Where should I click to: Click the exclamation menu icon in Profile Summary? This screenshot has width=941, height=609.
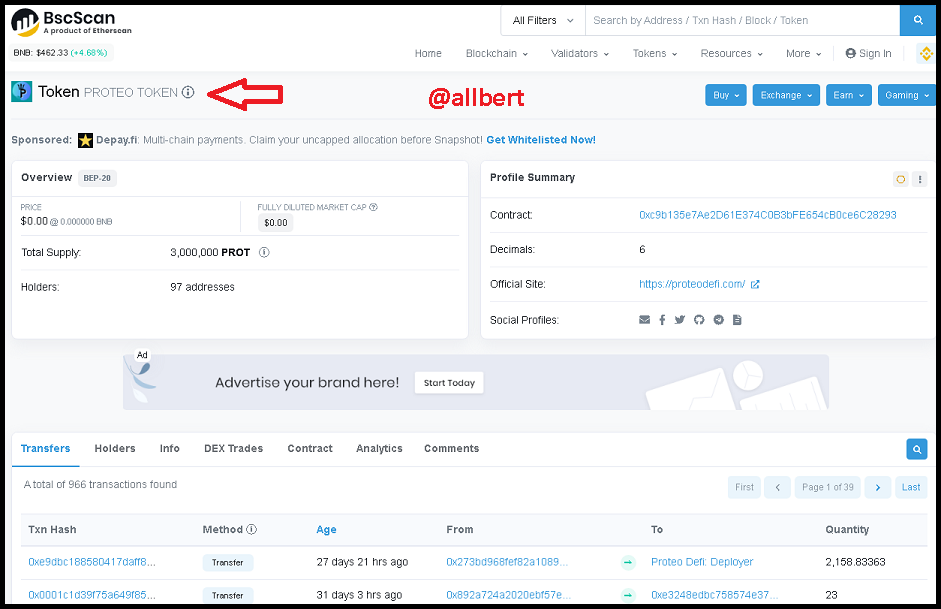pos(919,179)
